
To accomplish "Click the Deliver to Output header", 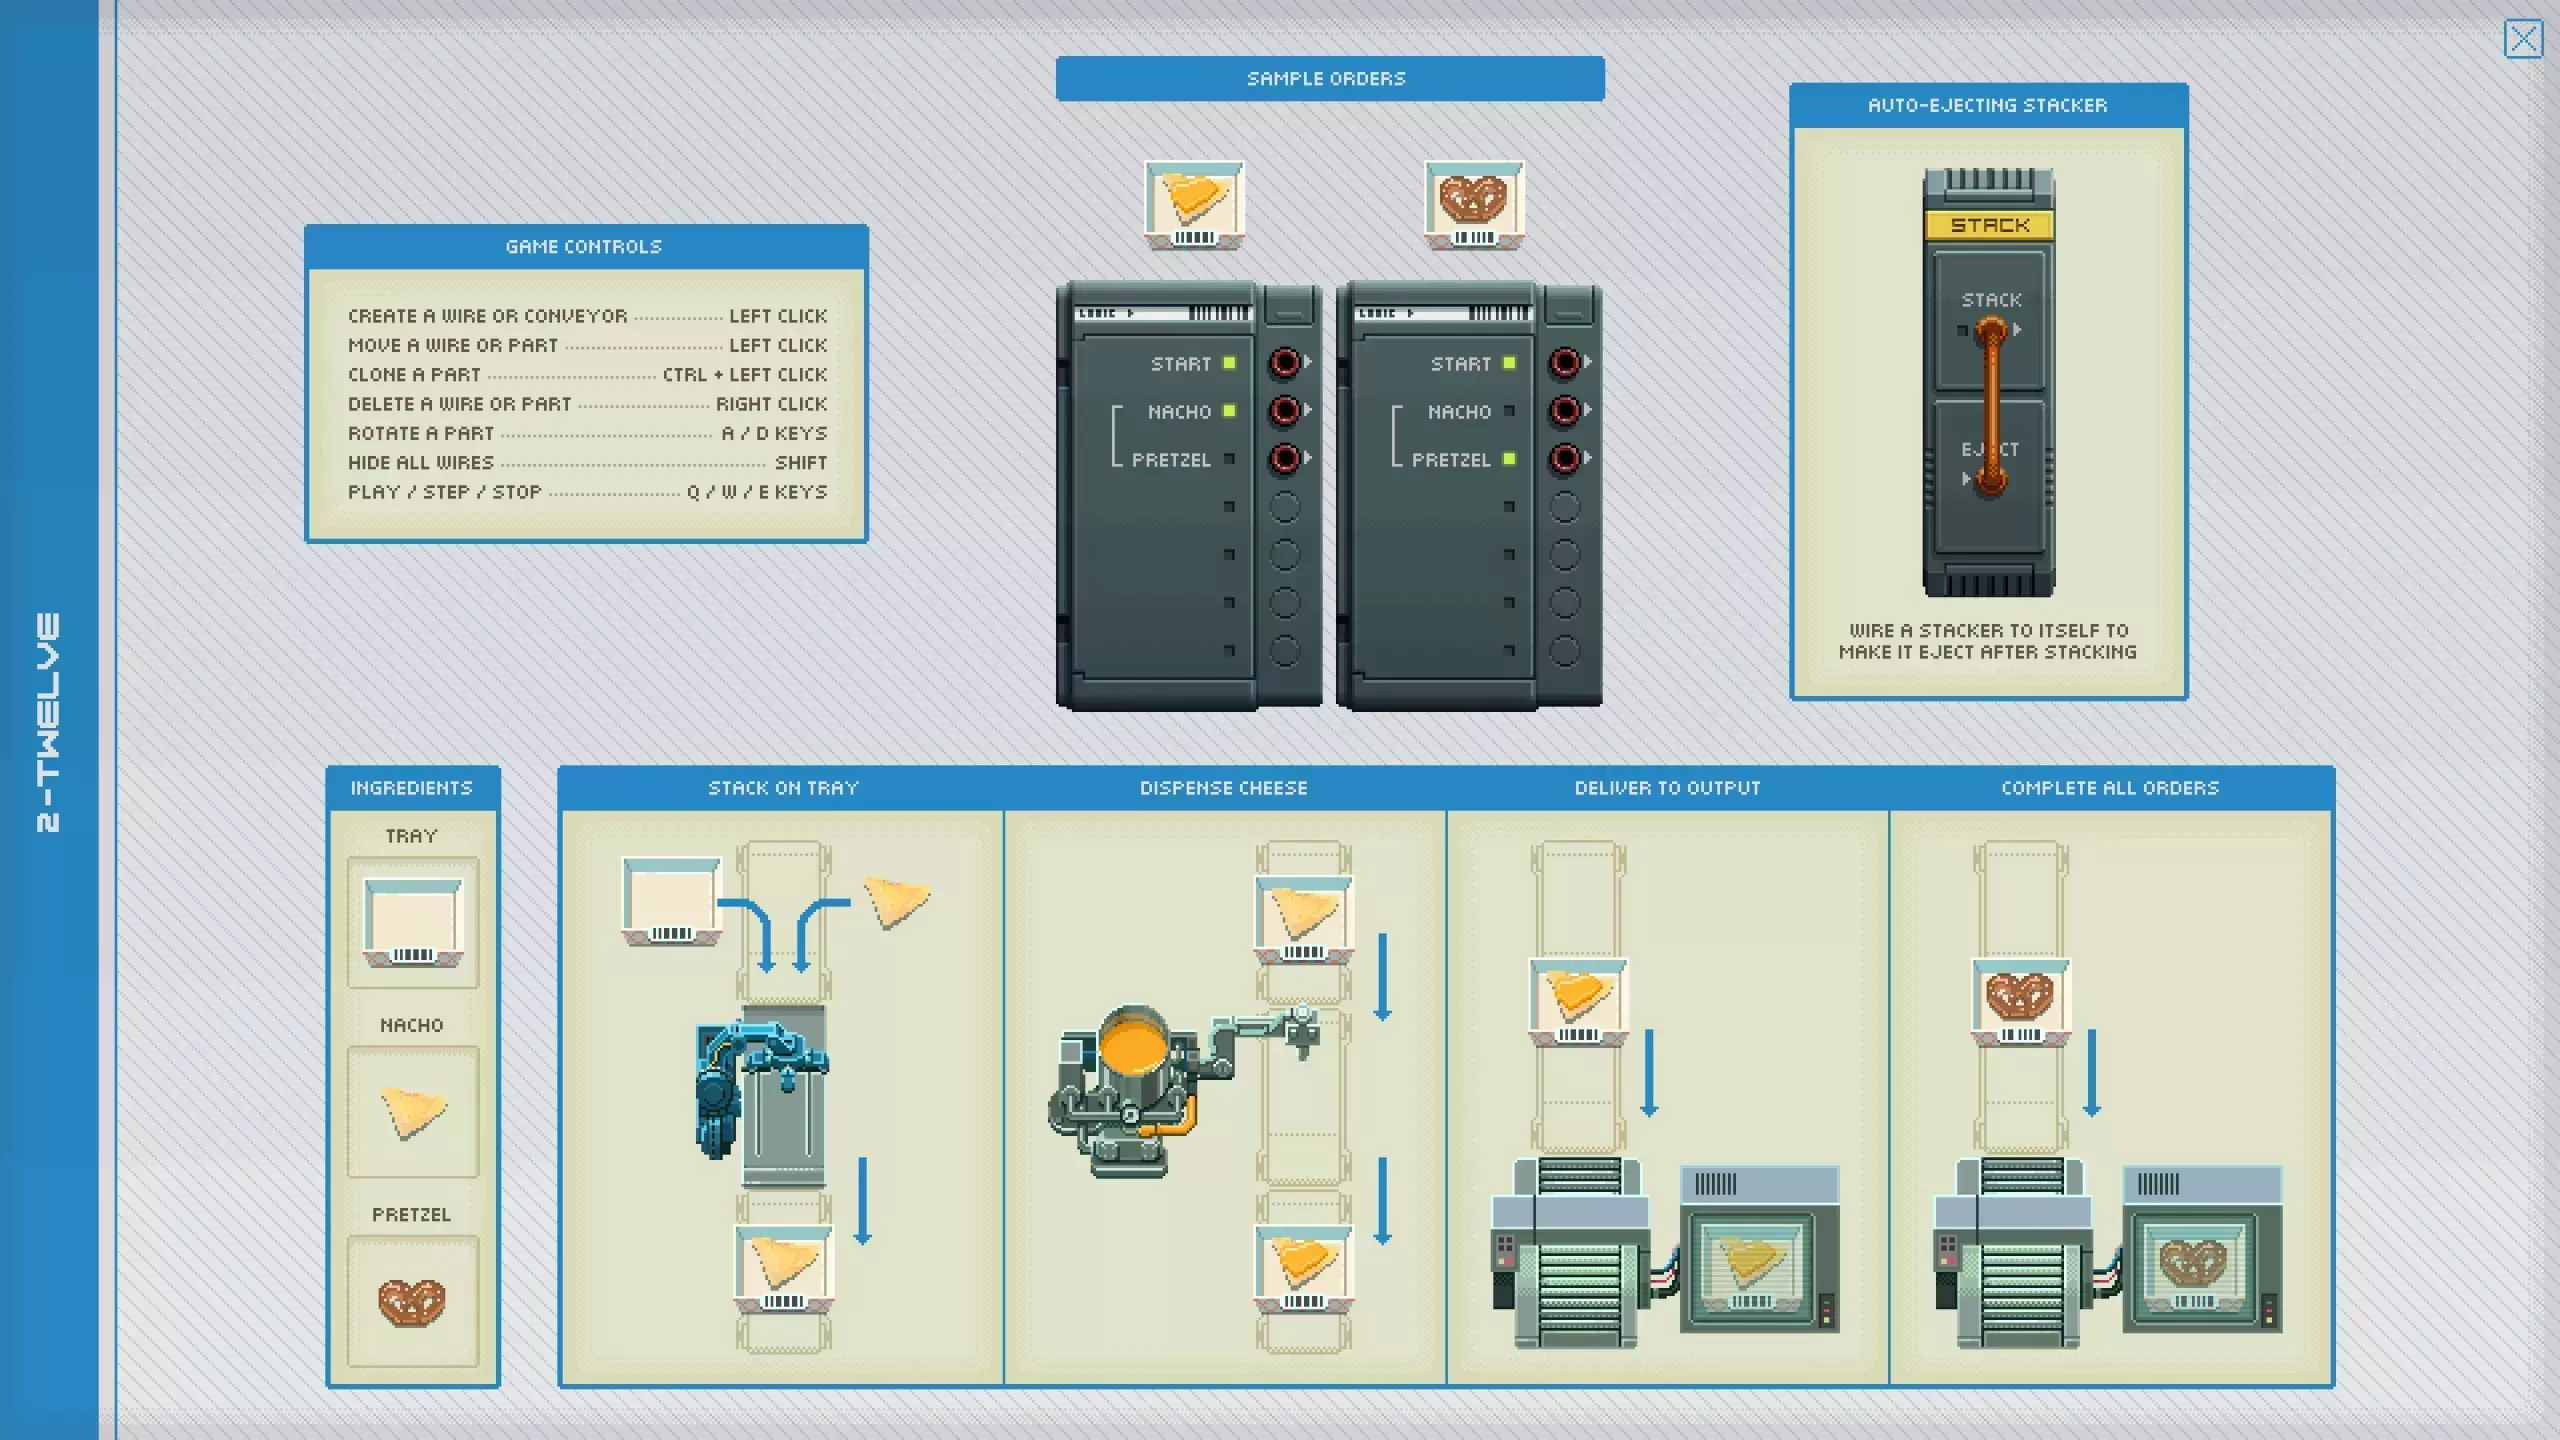I will coord(1667,788).
